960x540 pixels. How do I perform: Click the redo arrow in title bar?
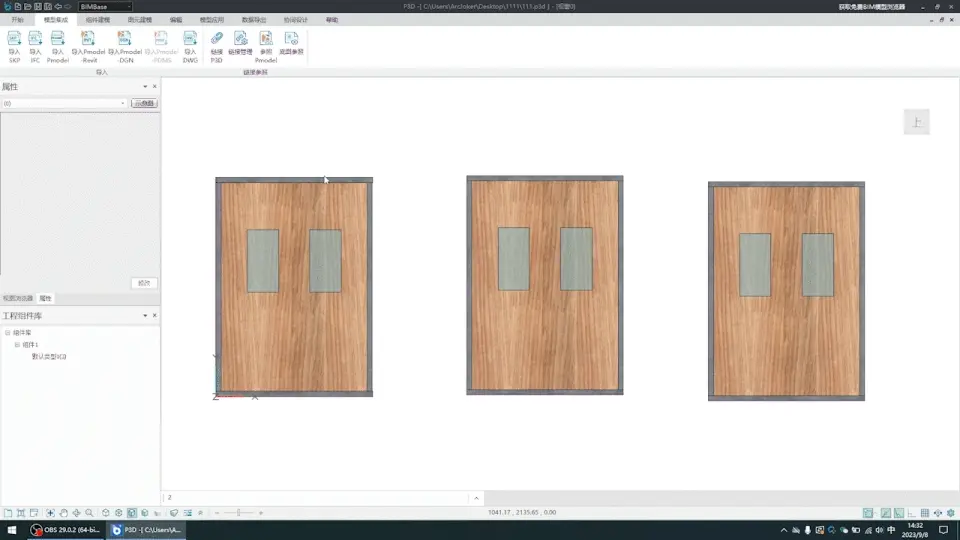click(67, 6)
